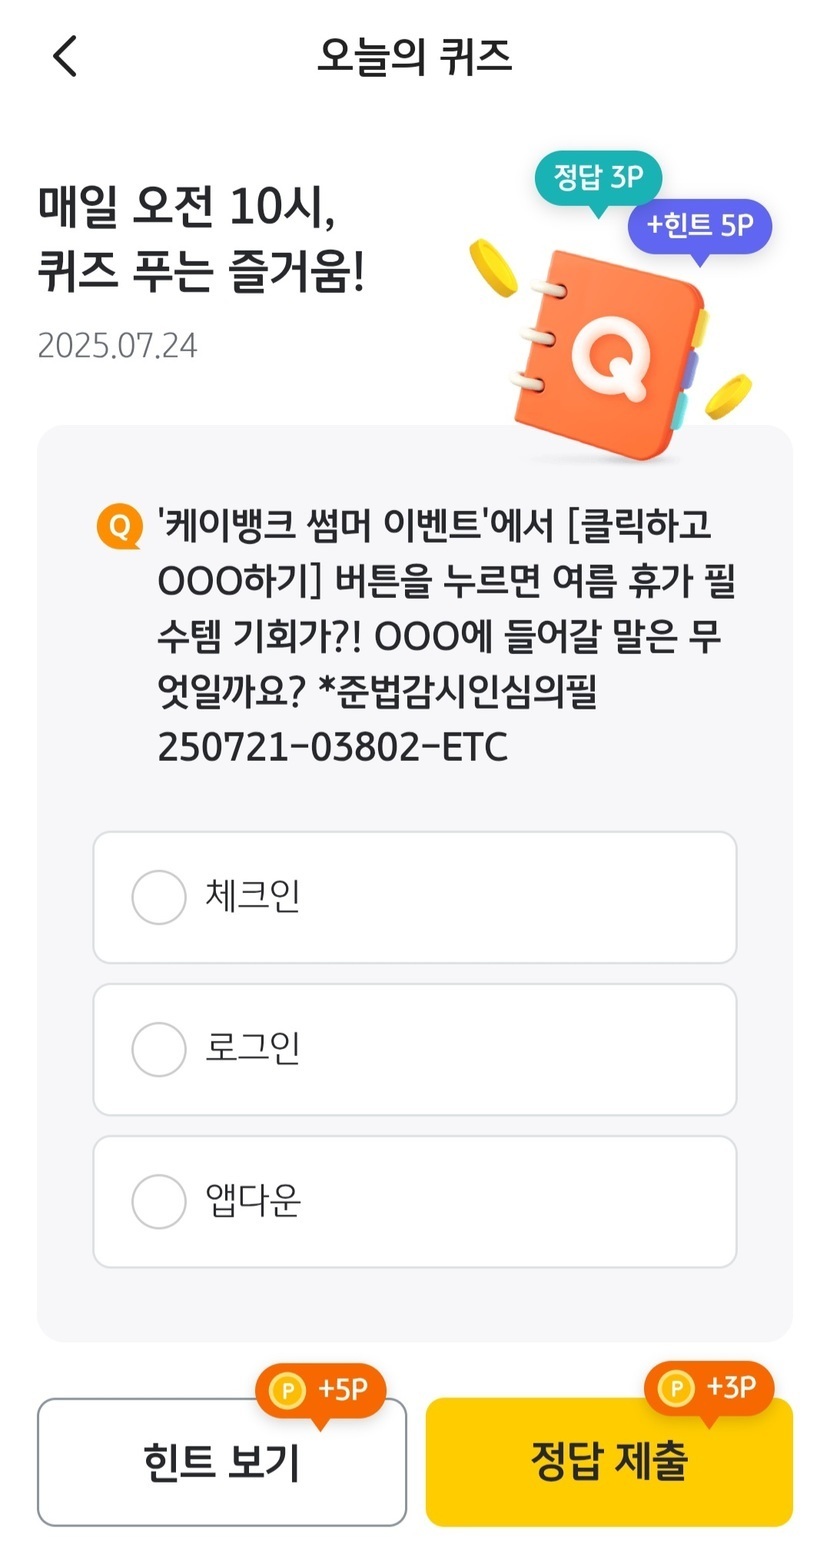Select the 로그인 radio button
830x1564 pixels.
[x=159, y=1049]
